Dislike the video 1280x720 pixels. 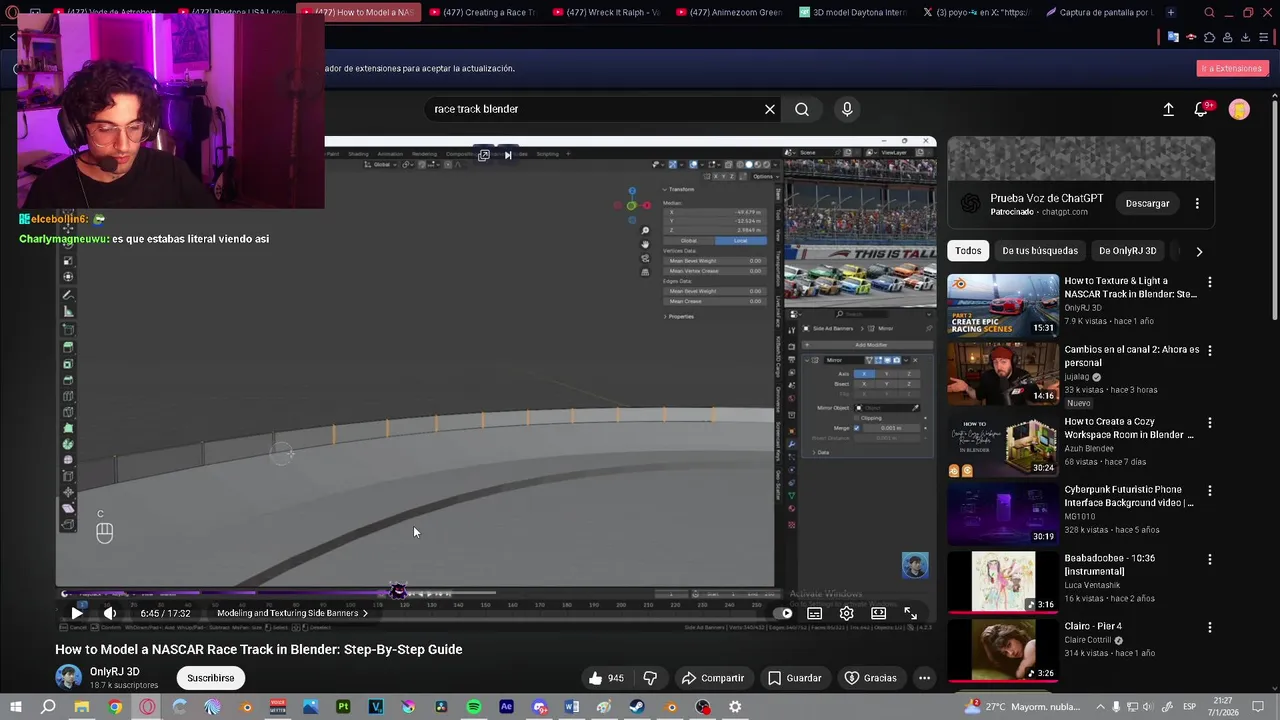click(x=650, y=678)
